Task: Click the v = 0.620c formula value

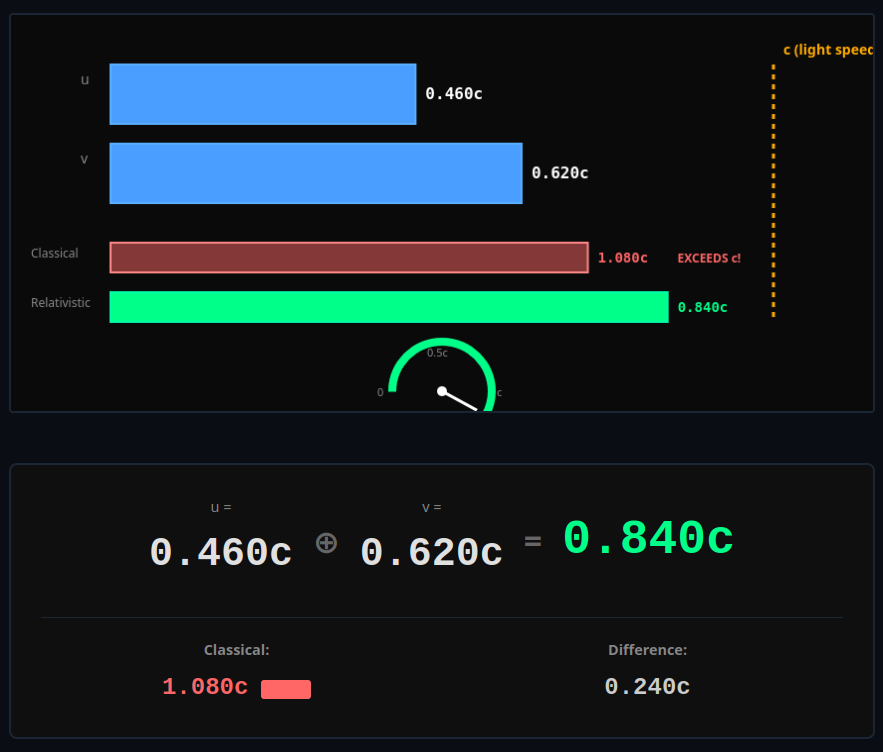Action: 431,552
